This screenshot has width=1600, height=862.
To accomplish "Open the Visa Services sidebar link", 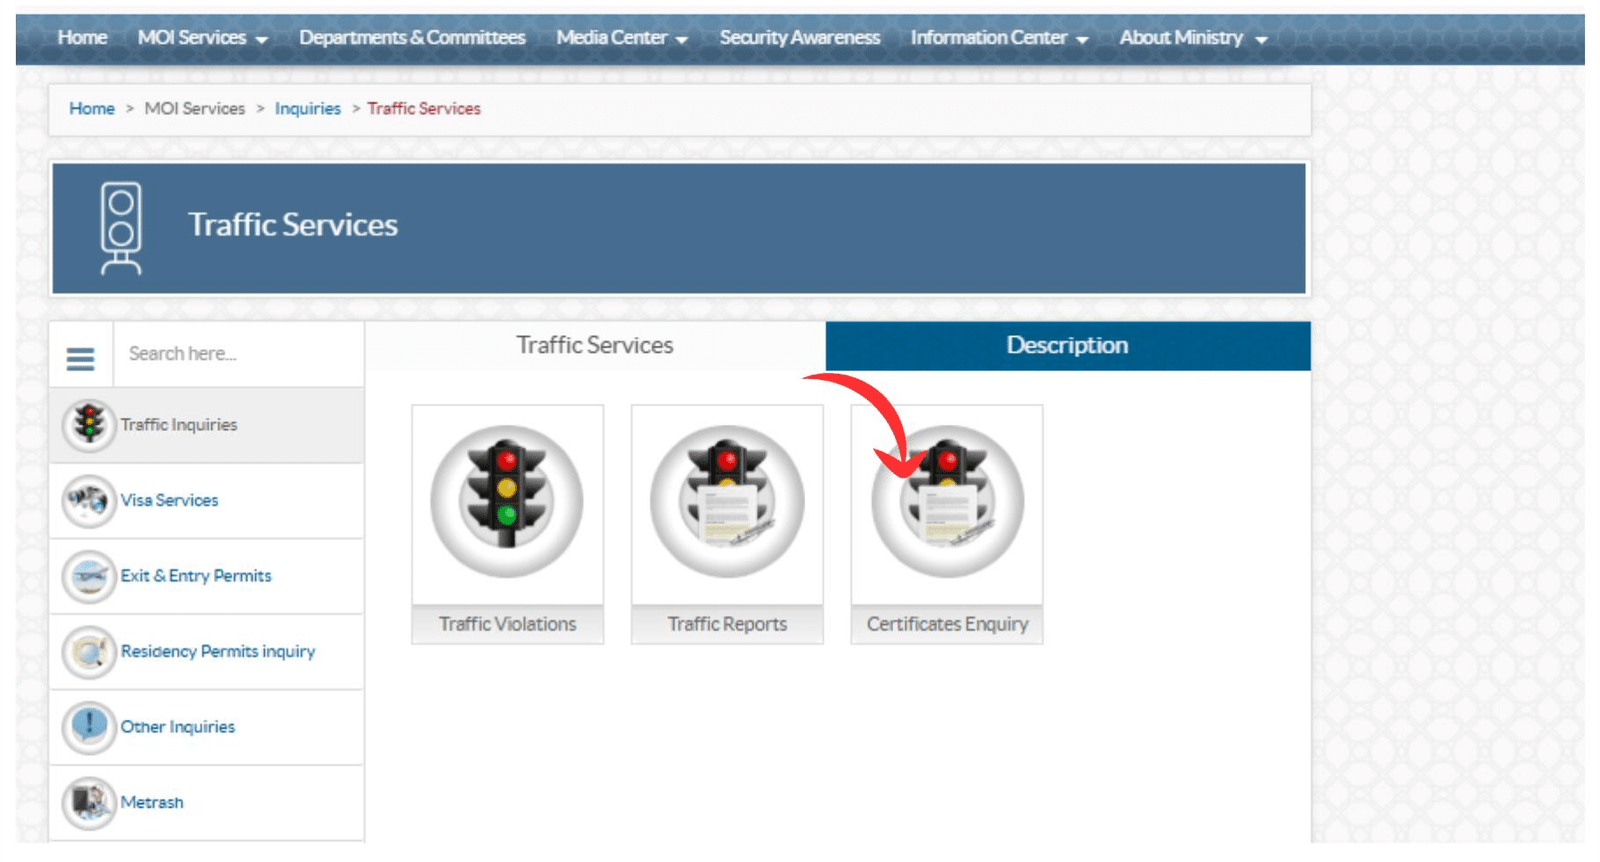I will [x=169, y=500].
